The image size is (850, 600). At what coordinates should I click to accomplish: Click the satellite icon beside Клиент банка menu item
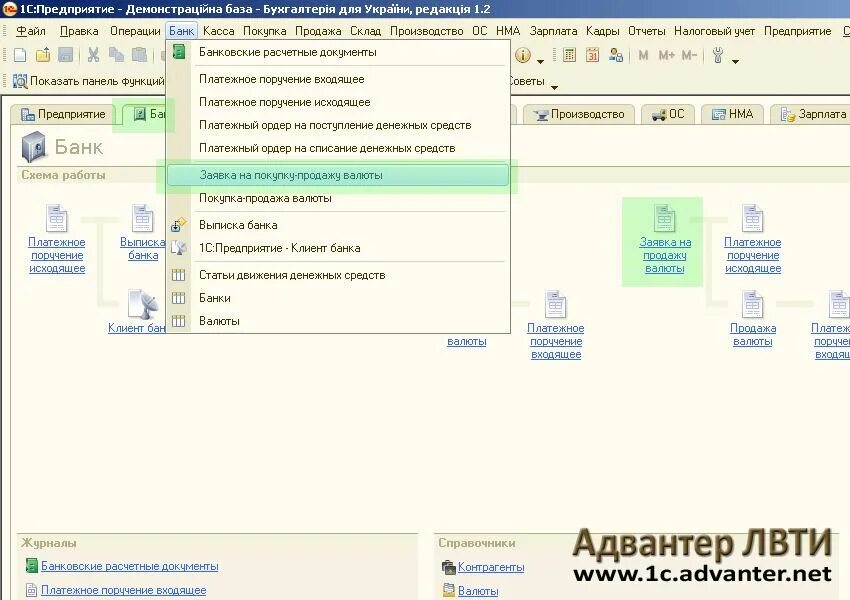coord(178,248)
